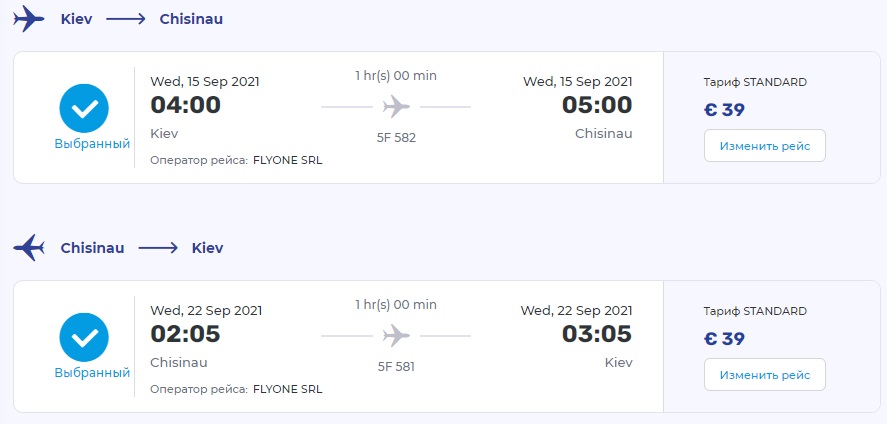Click the 03:05 arrival time in Kiev

(598, 334)
